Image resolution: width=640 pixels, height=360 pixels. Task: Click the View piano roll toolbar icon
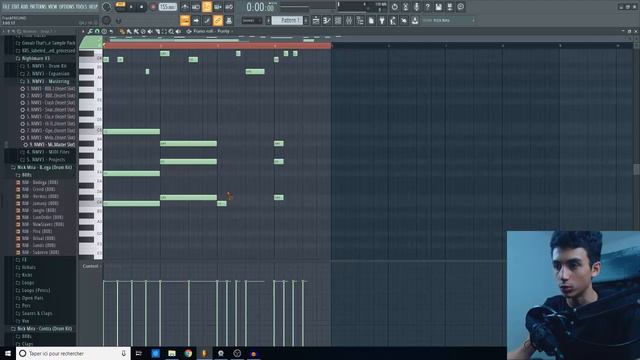click(x=327, y=20)
